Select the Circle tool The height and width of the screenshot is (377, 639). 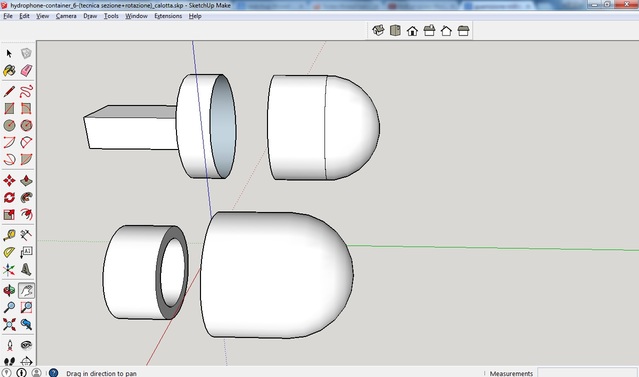click(9, 125)
